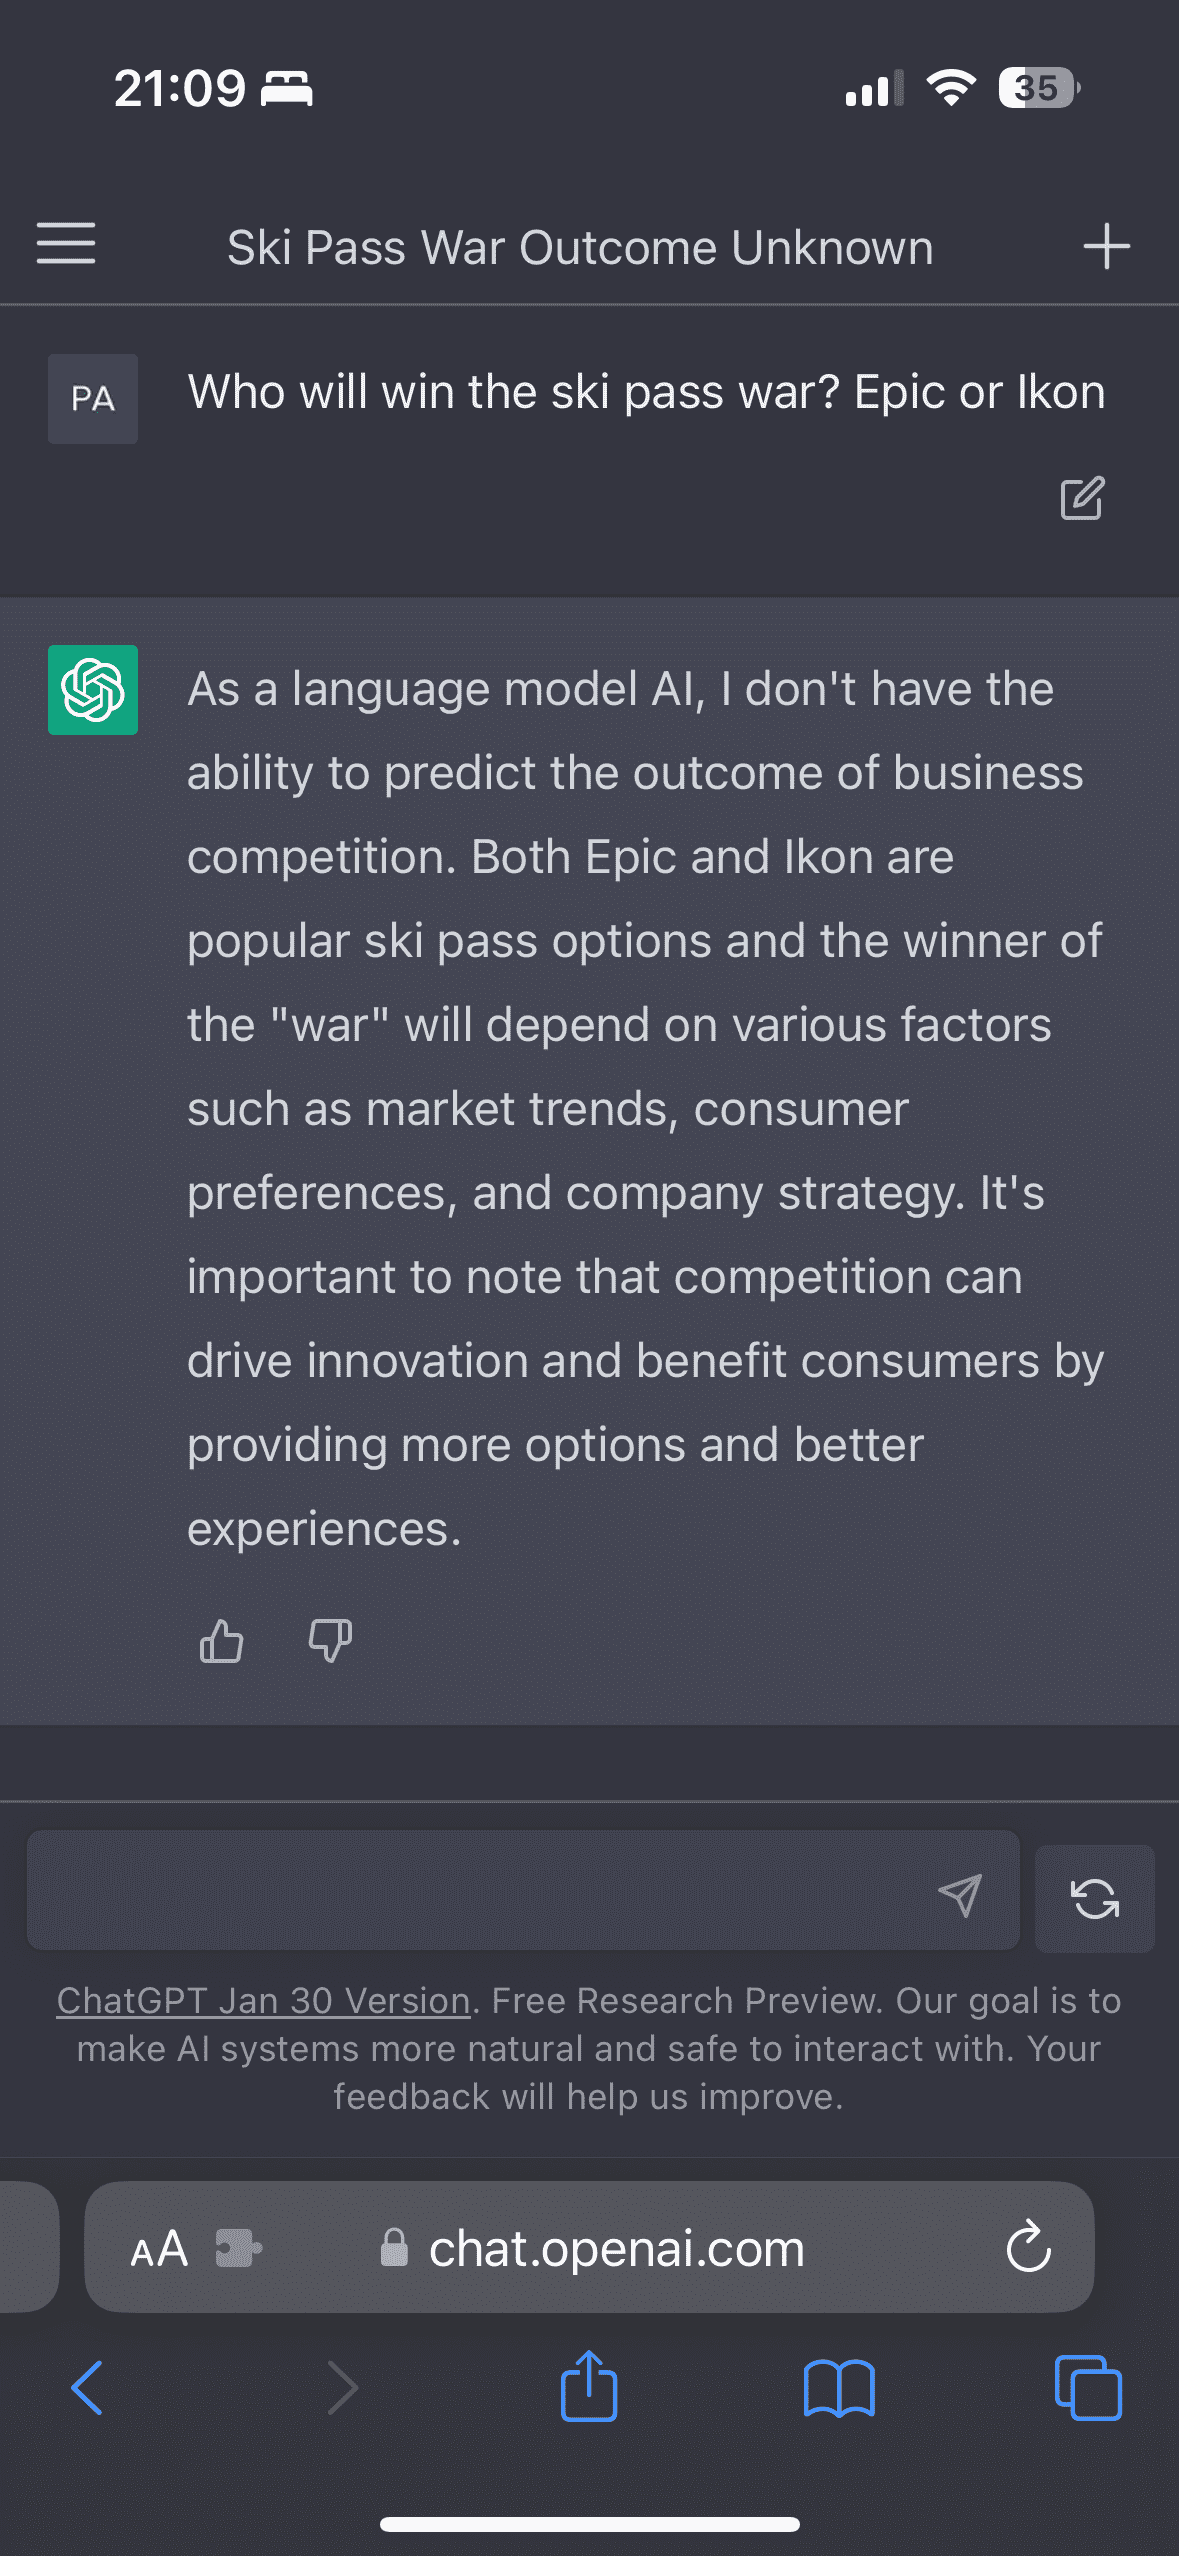Open Safari extensions puzzle icon
Image resolution: width=1179 pixels, height=2556 pixels.
tap(239, 2248)
